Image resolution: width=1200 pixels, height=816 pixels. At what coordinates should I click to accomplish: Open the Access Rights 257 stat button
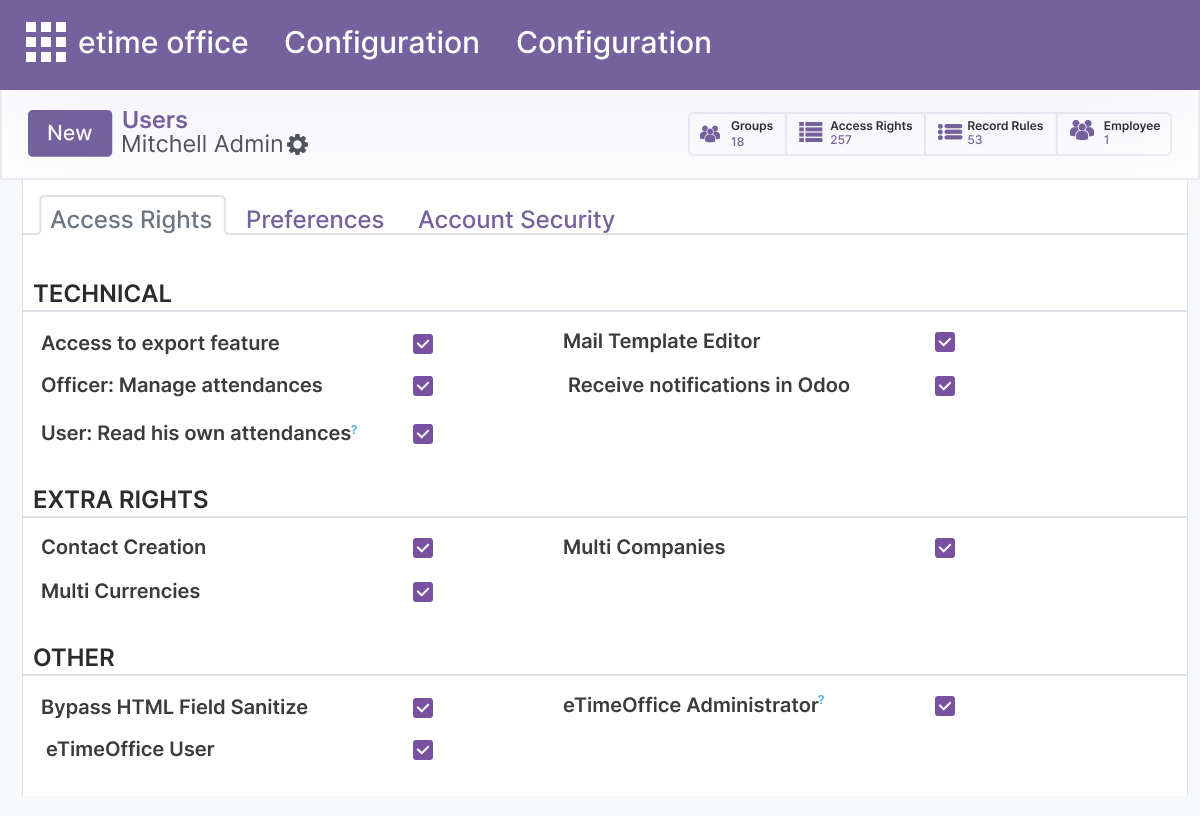click(857, 133)
